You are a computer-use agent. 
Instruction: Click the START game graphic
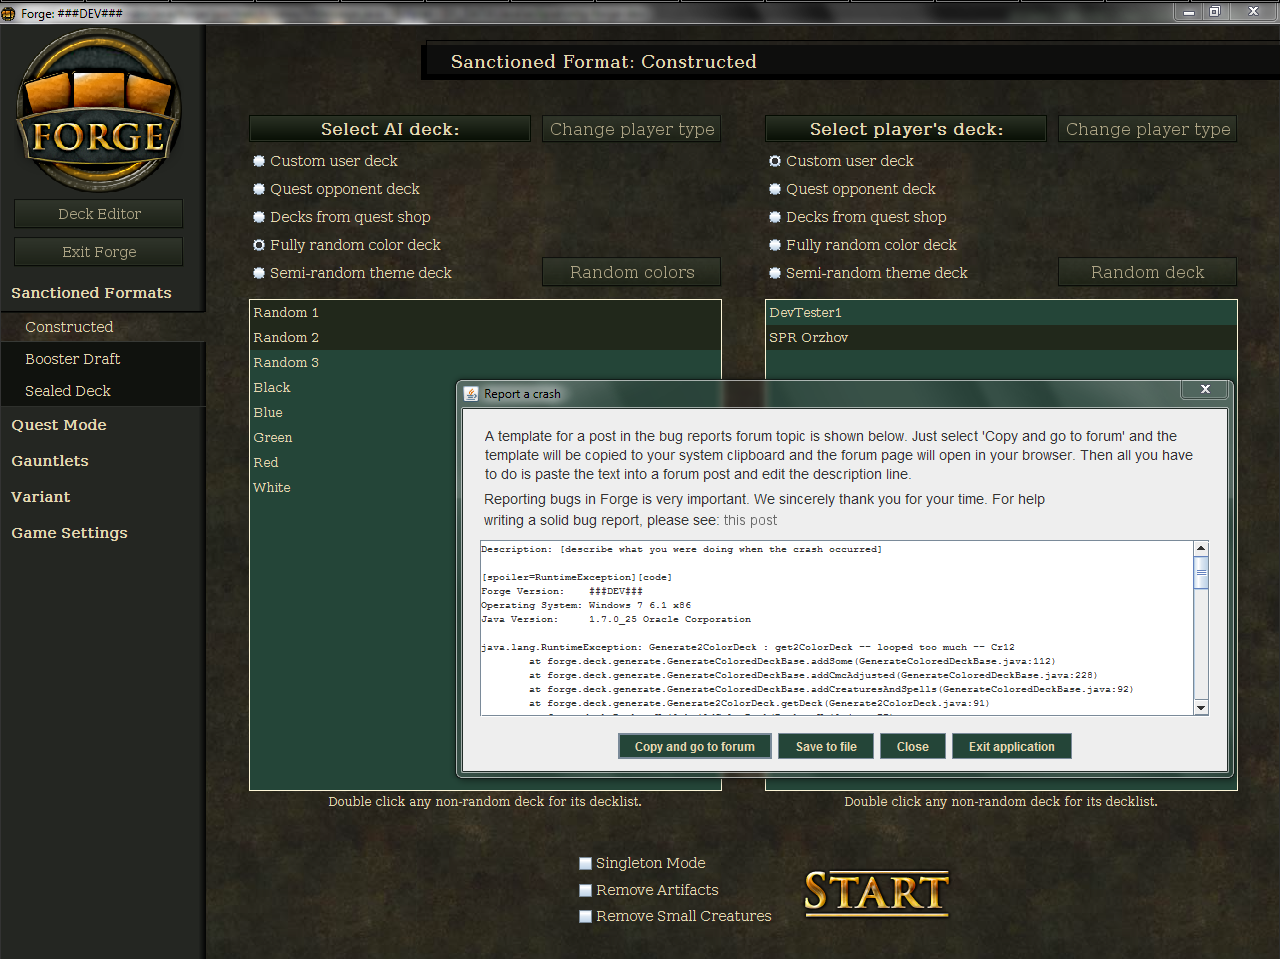[876, 892]
